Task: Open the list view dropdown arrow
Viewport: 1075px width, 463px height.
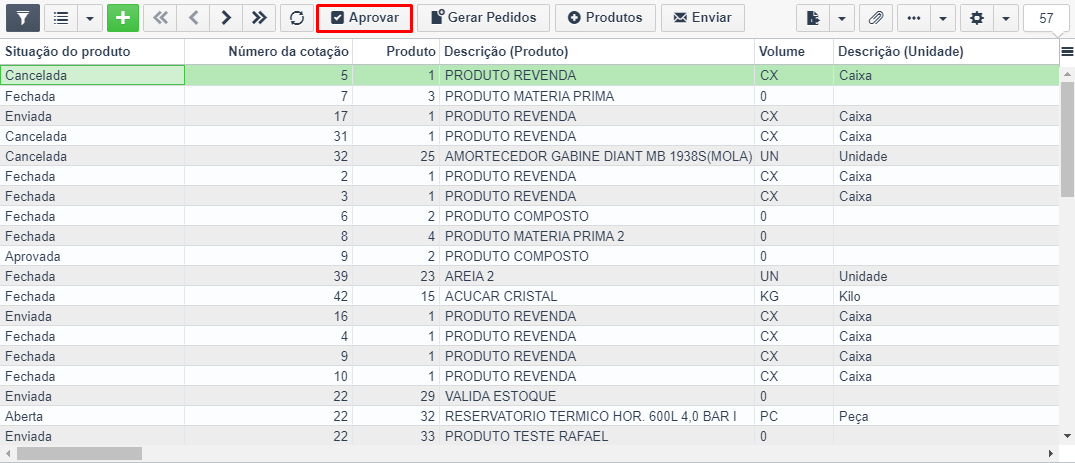Action: pos(90,18)
